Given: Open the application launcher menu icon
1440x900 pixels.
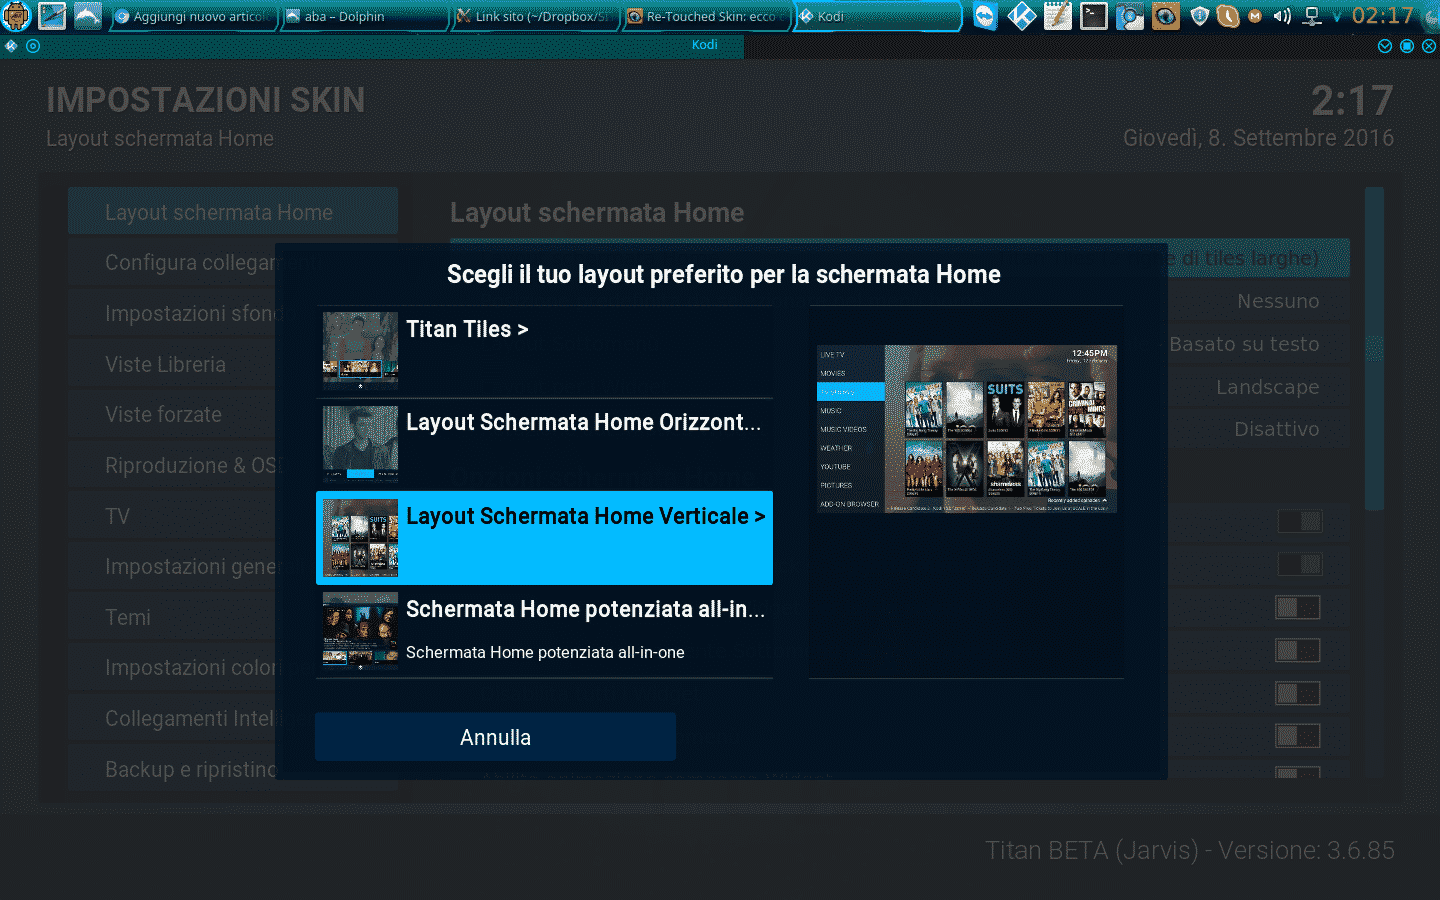Looking at the screenshot, I should [x=16, y=16].
